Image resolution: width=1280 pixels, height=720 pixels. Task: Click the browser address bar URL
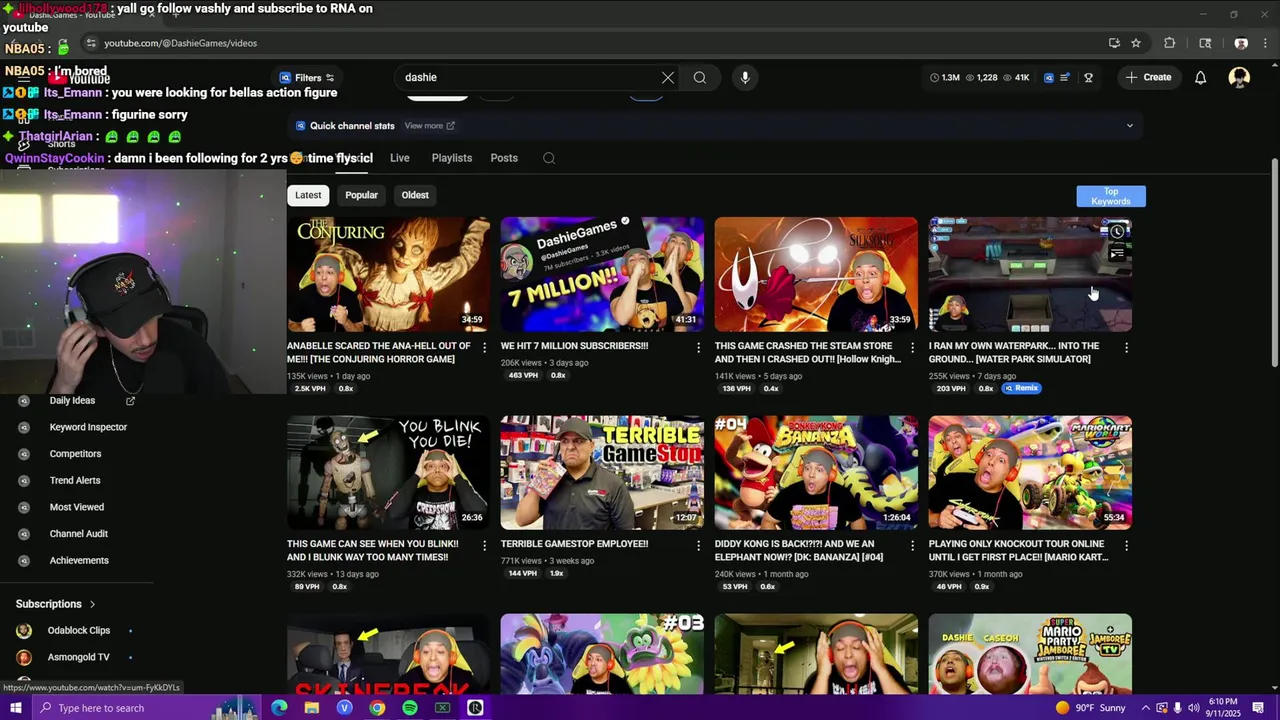(x=181, y=43)
